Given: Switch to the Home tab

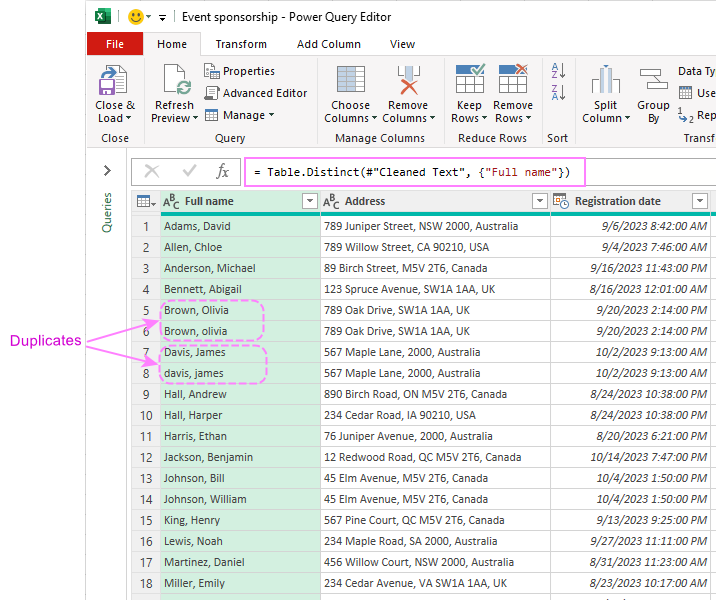Looking at the screenshot, I should coord(172,44).
